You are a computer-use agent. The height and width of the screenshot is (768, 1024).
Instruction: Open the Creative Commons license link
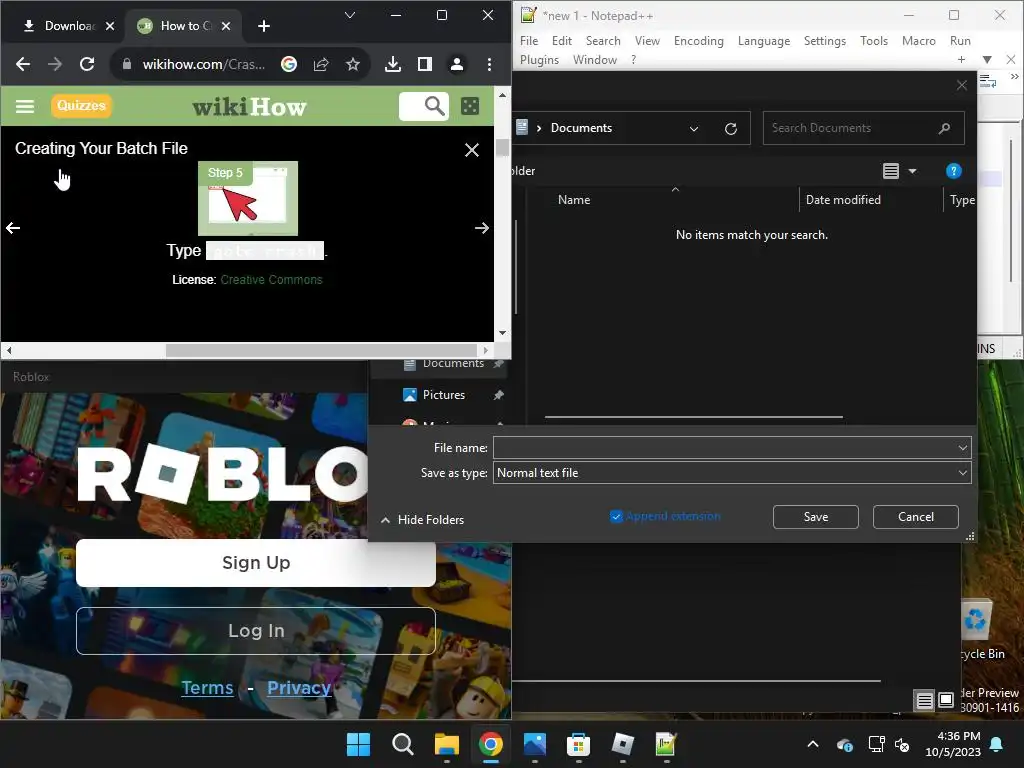pyautogui.click(x=271, y=280)
